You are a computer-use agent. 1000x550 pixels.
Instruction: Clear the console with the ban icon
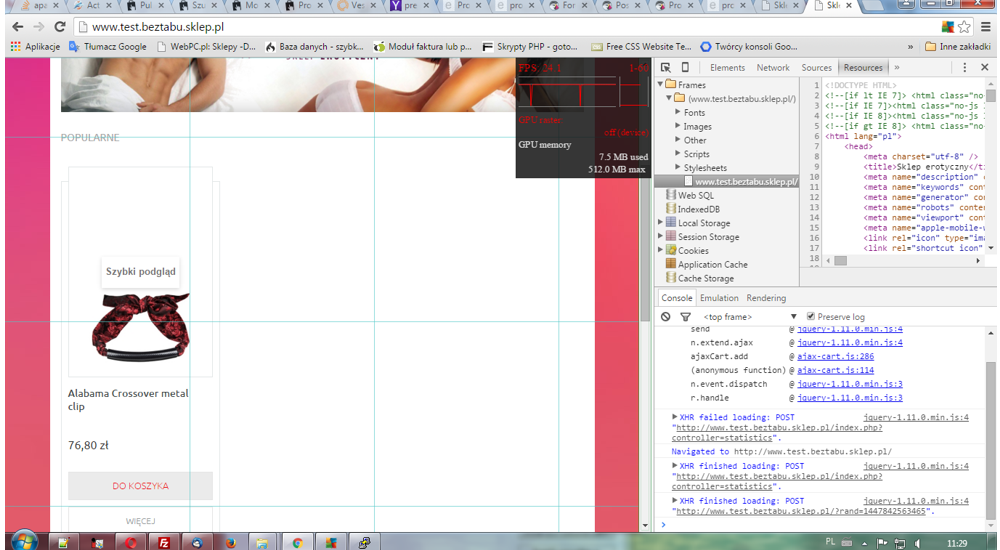pyautogui.click(x=666, y=316)
